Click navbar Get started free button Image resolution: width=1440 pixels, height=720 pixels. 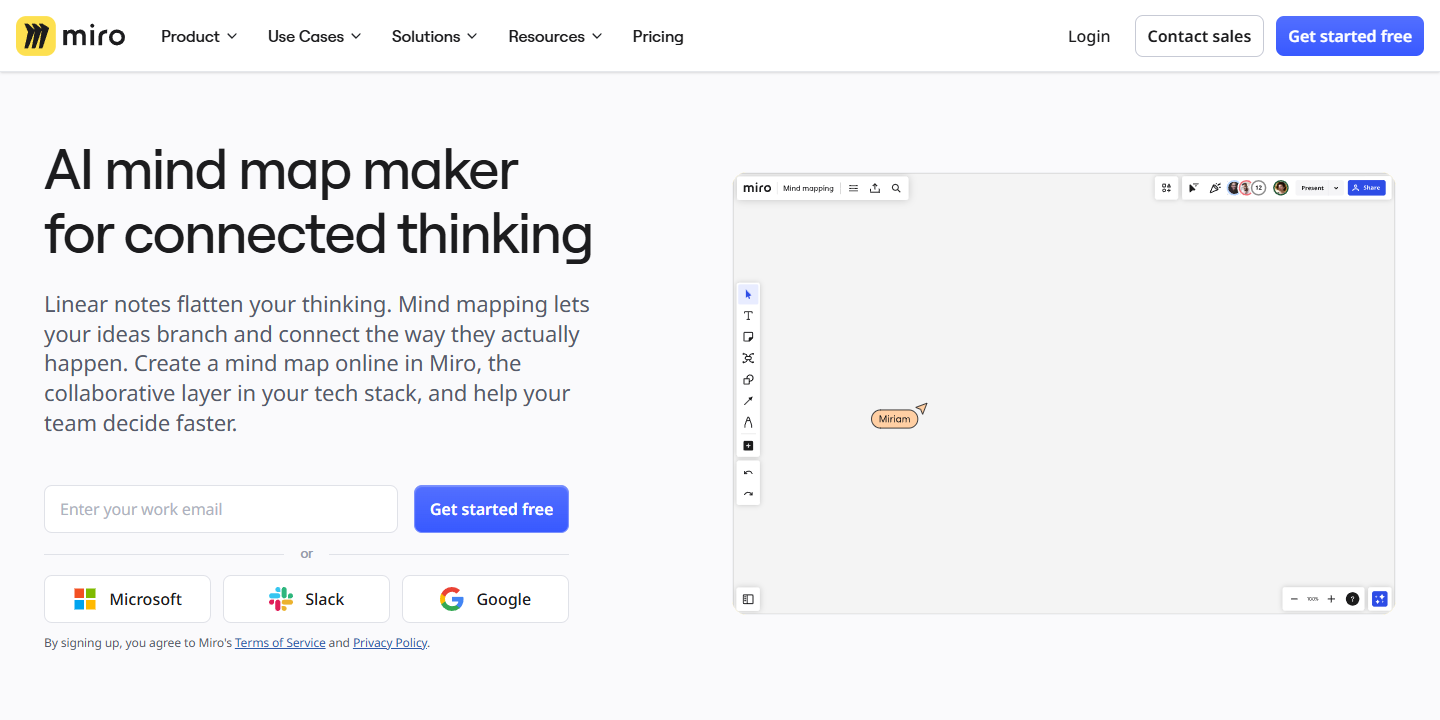coord(1350,36)
